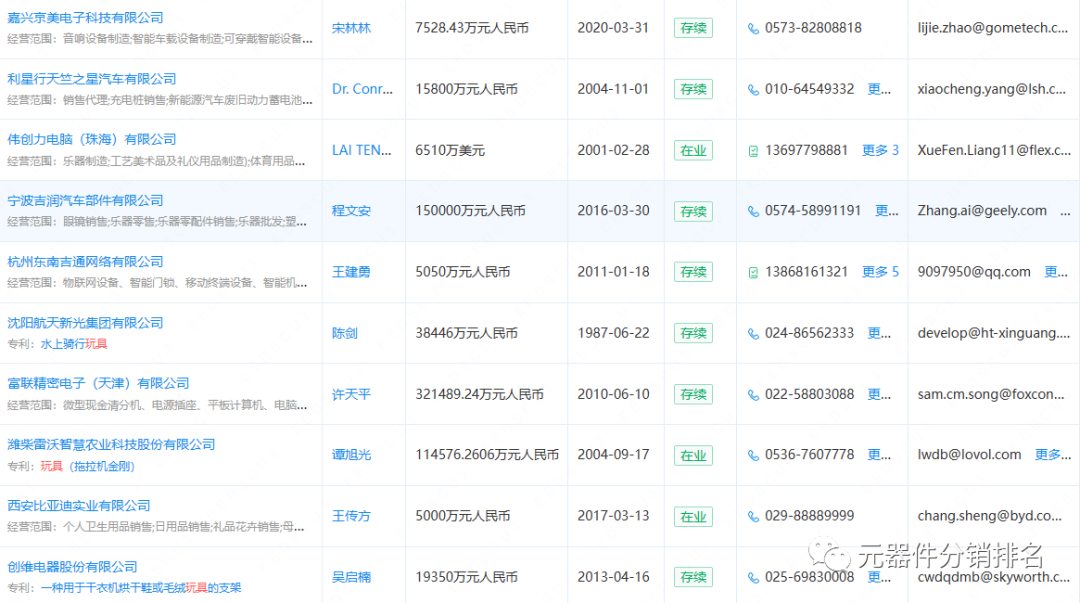Image resolution: width=1080 pixels, height=603 pixels.
Task: Open company 沈阳航天新光集团有限公司
Action: (85, 323)
